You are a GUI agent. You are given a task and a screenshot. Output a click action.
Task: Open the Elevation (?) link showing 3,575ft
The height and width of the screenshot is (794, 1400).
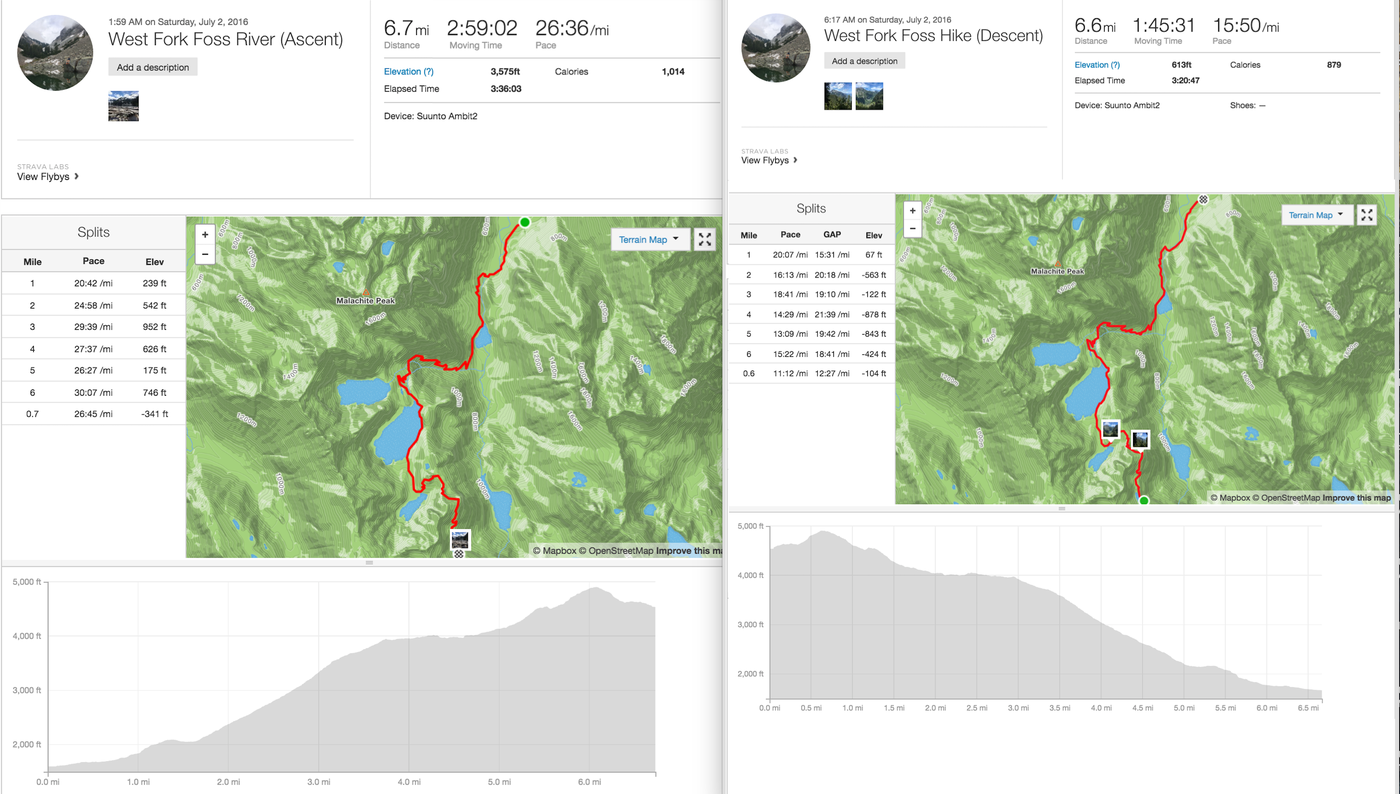click(408, 72)
